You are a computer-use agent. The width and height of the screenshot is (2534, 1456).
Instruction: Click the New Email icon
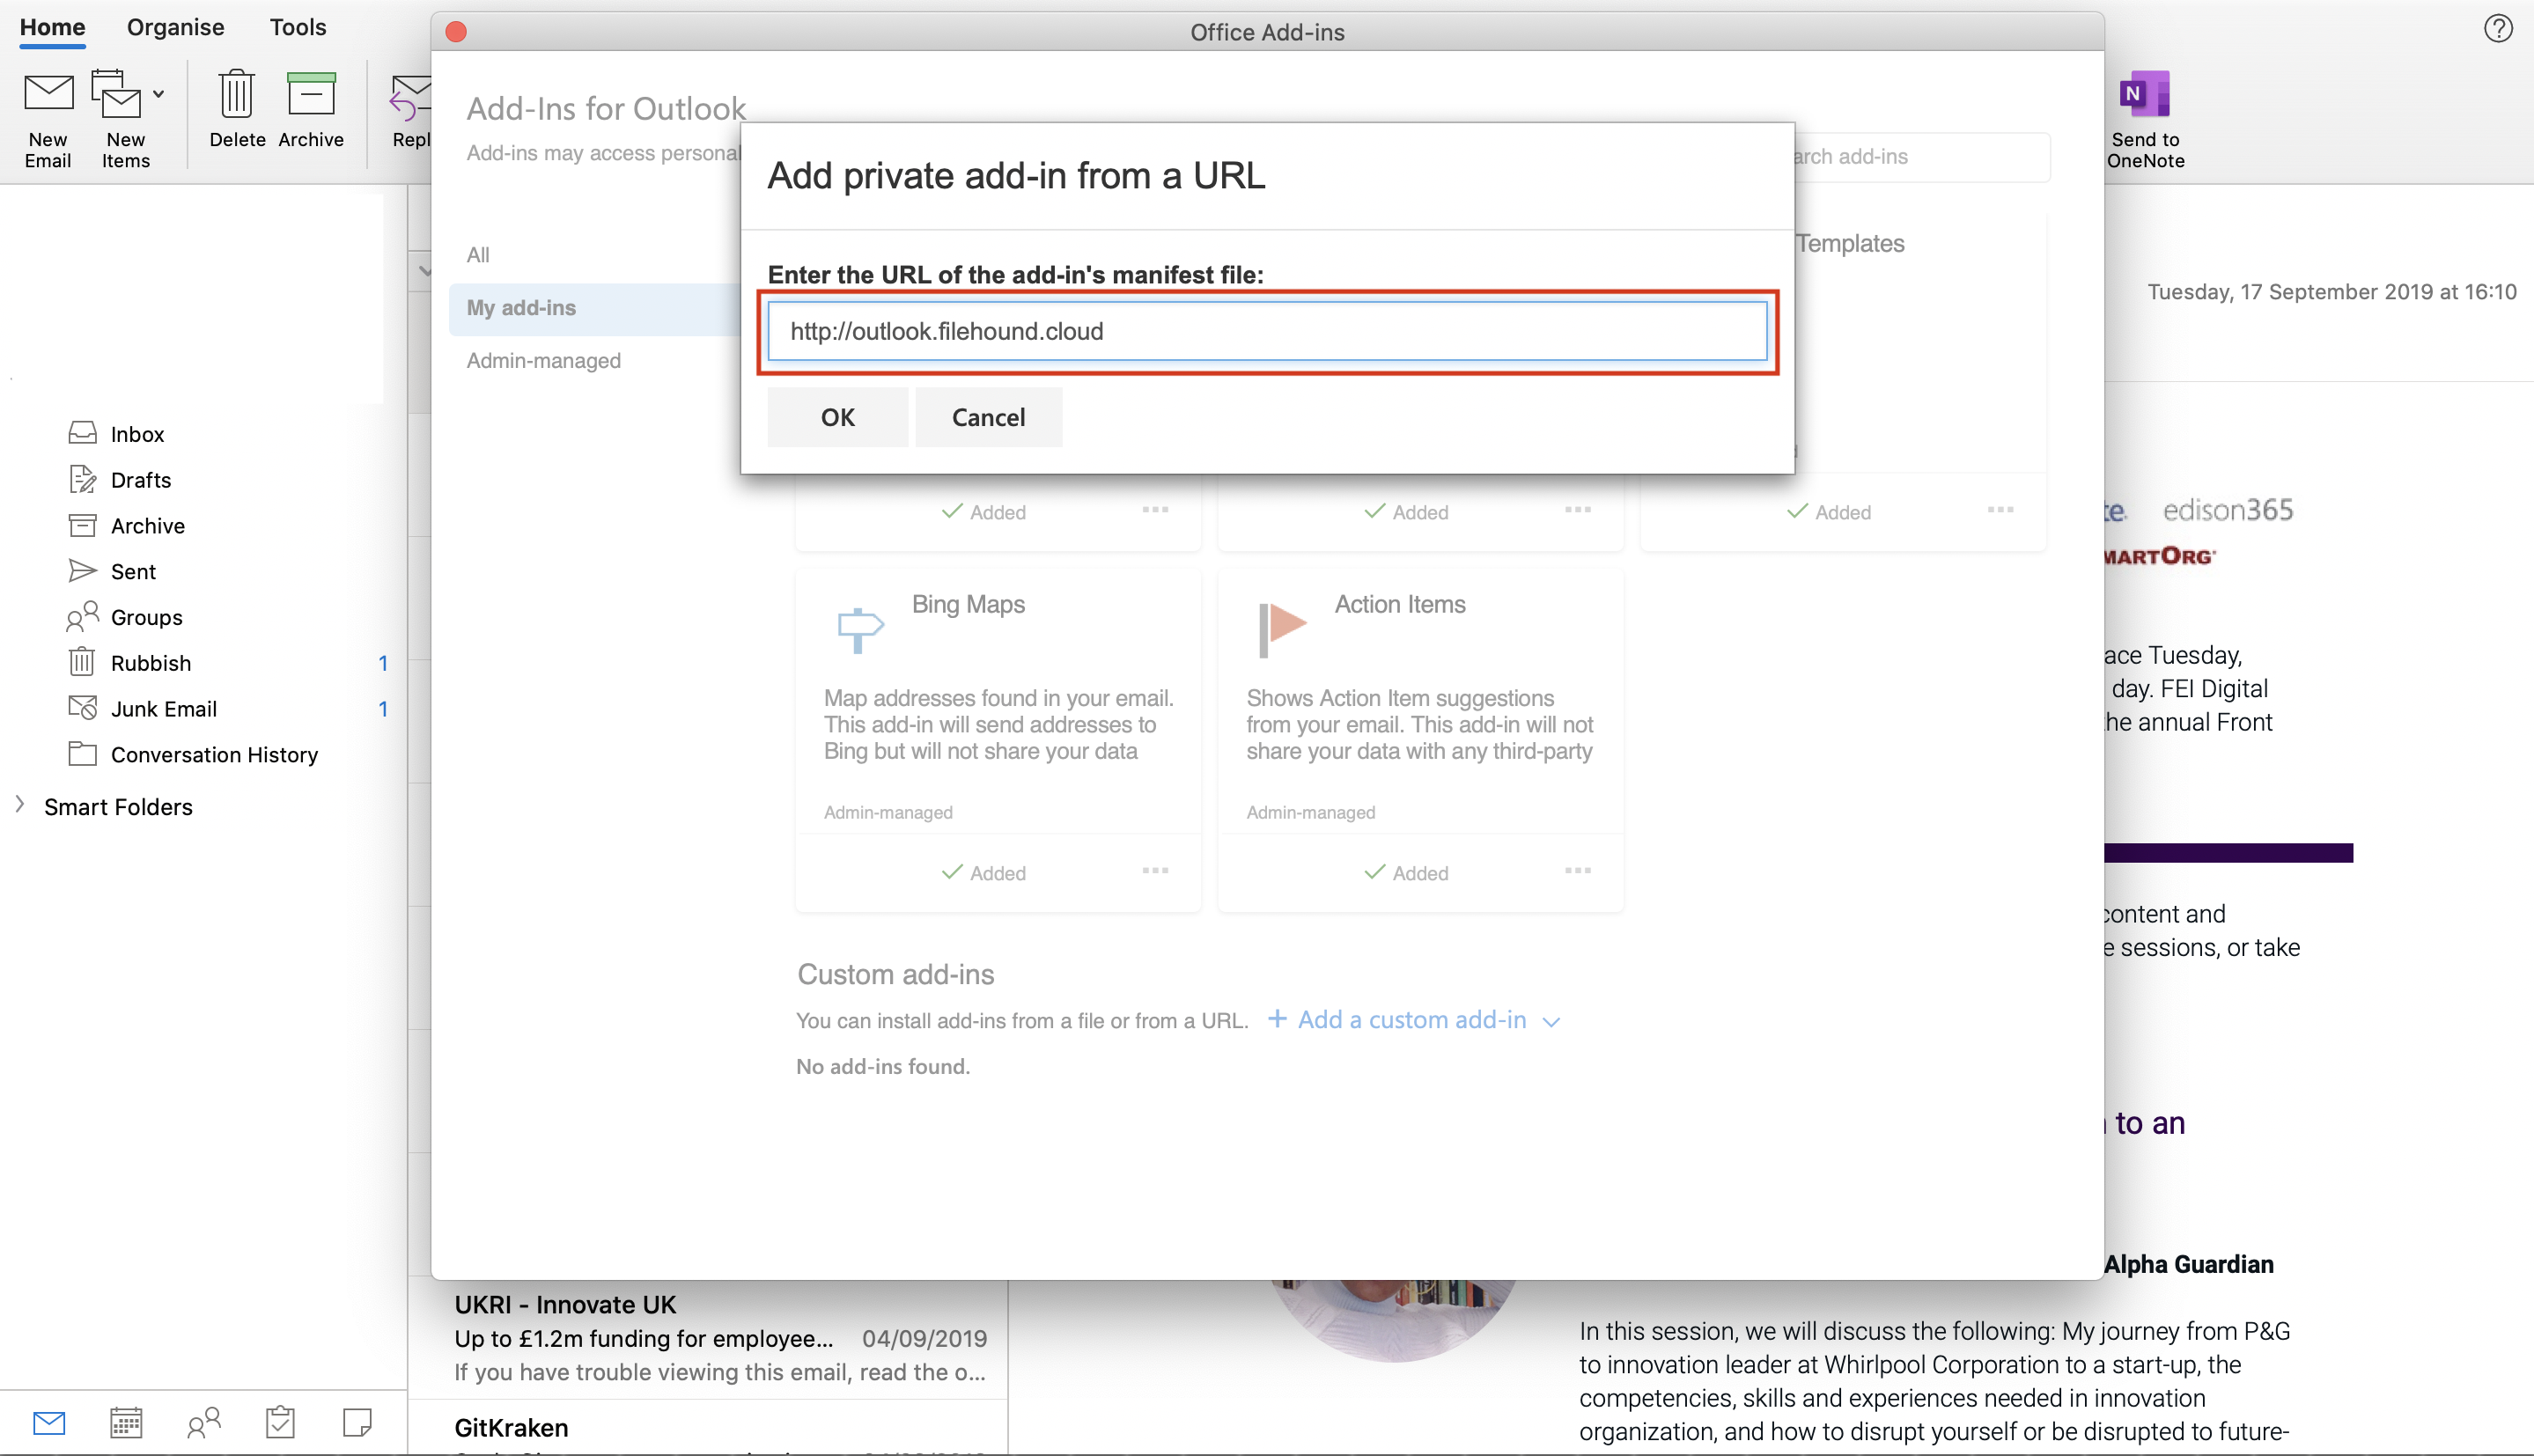point(48,95)
